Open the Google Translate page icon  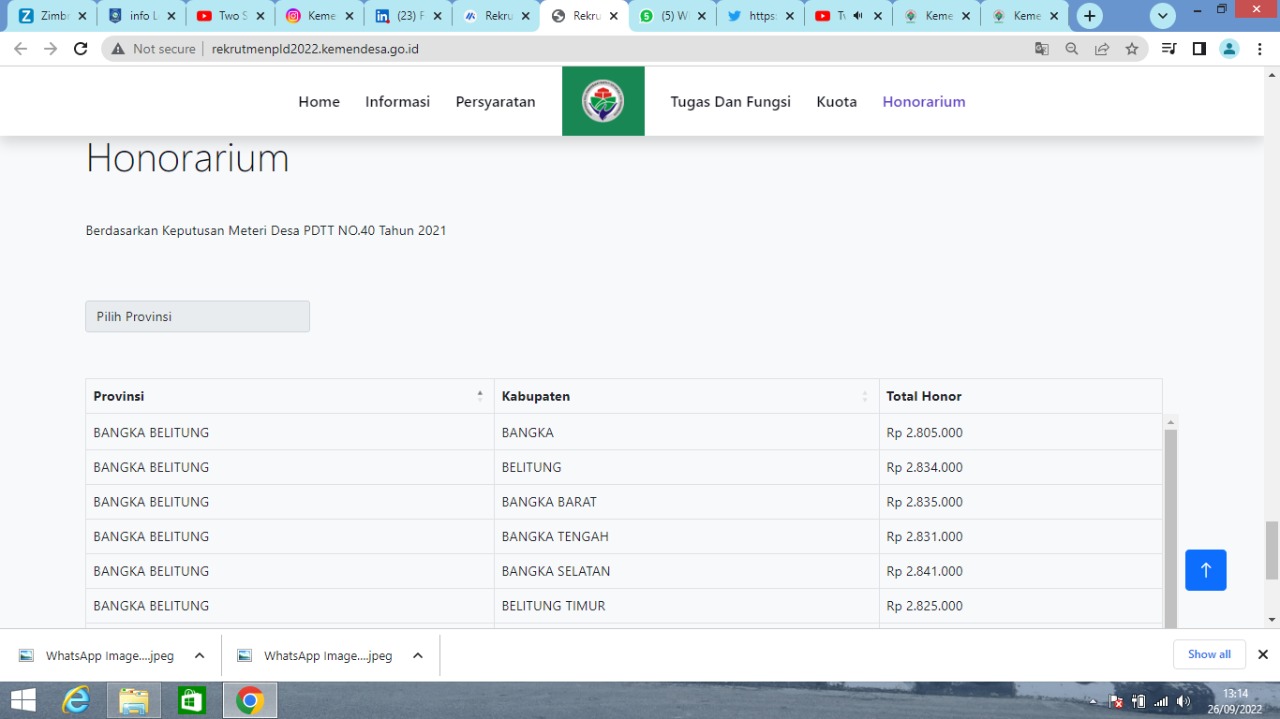point(1041,48)
